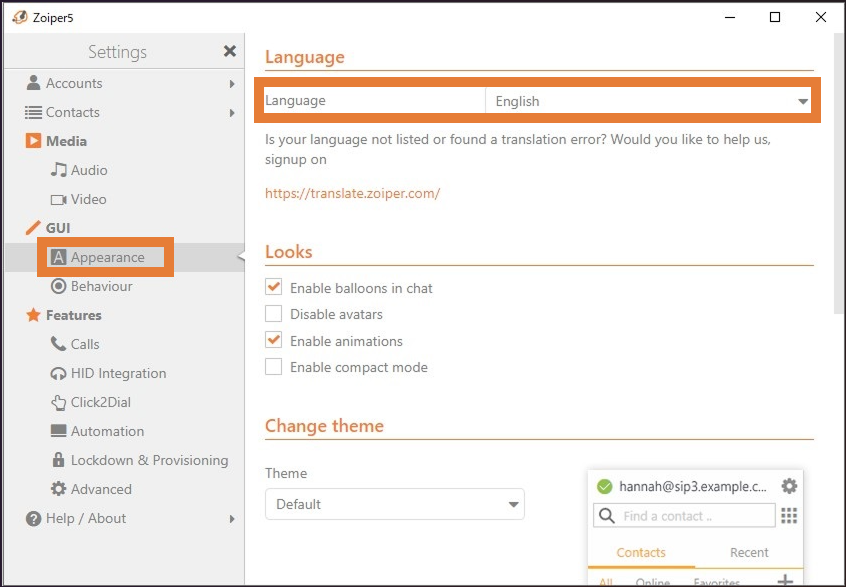Enable compact mode checkbox
The image size is (846, 587).
(274, 367)
